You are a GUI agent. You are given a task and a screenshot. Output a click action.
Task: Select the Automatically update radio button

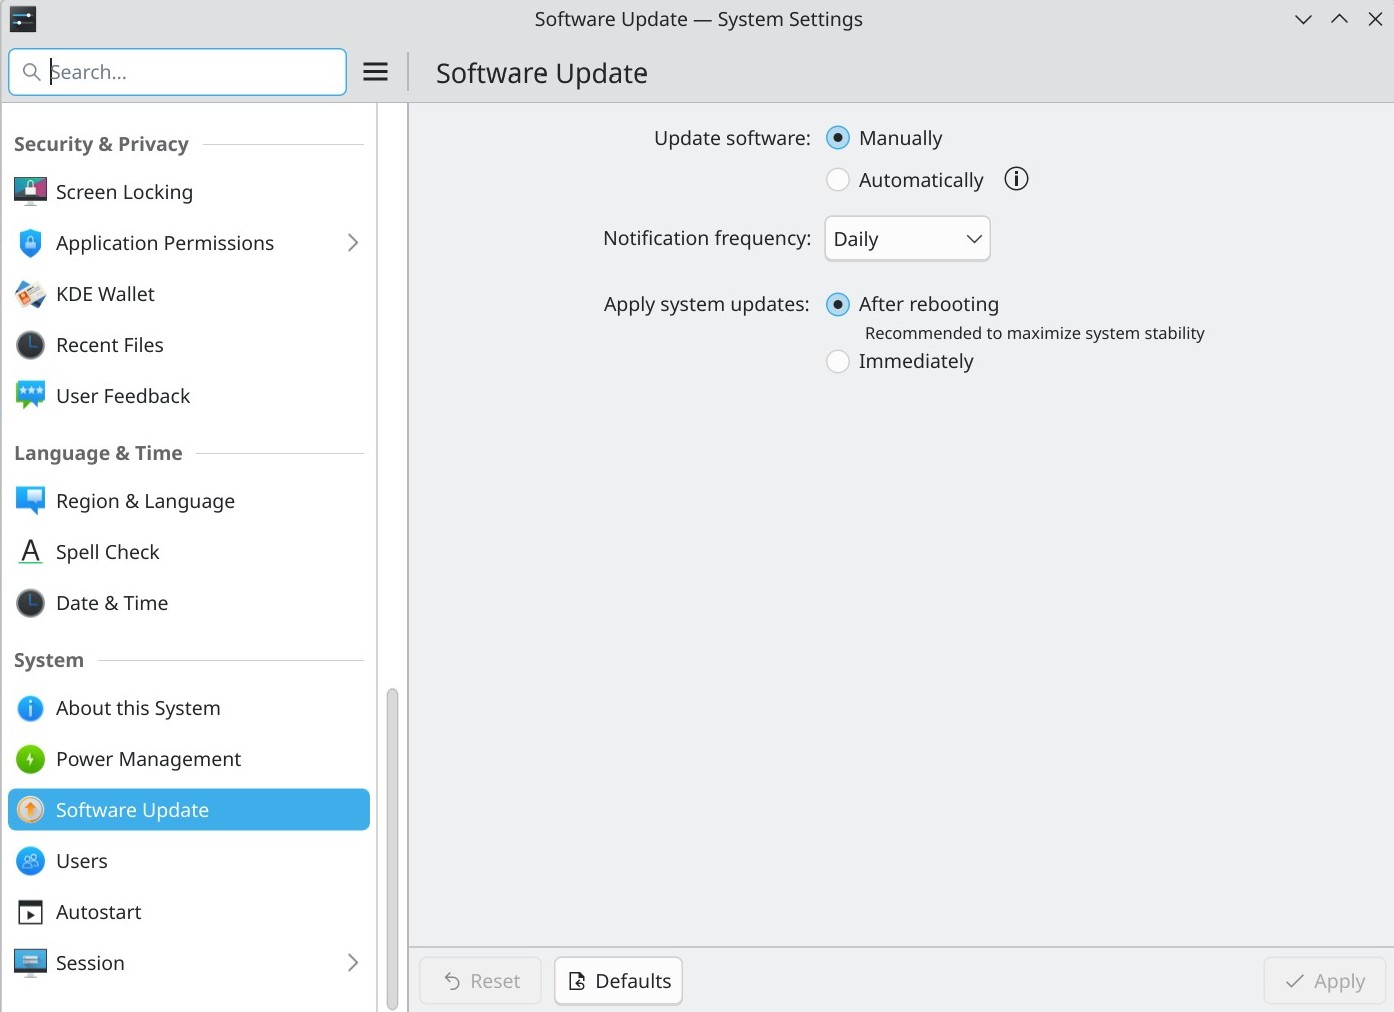(838, 180)
